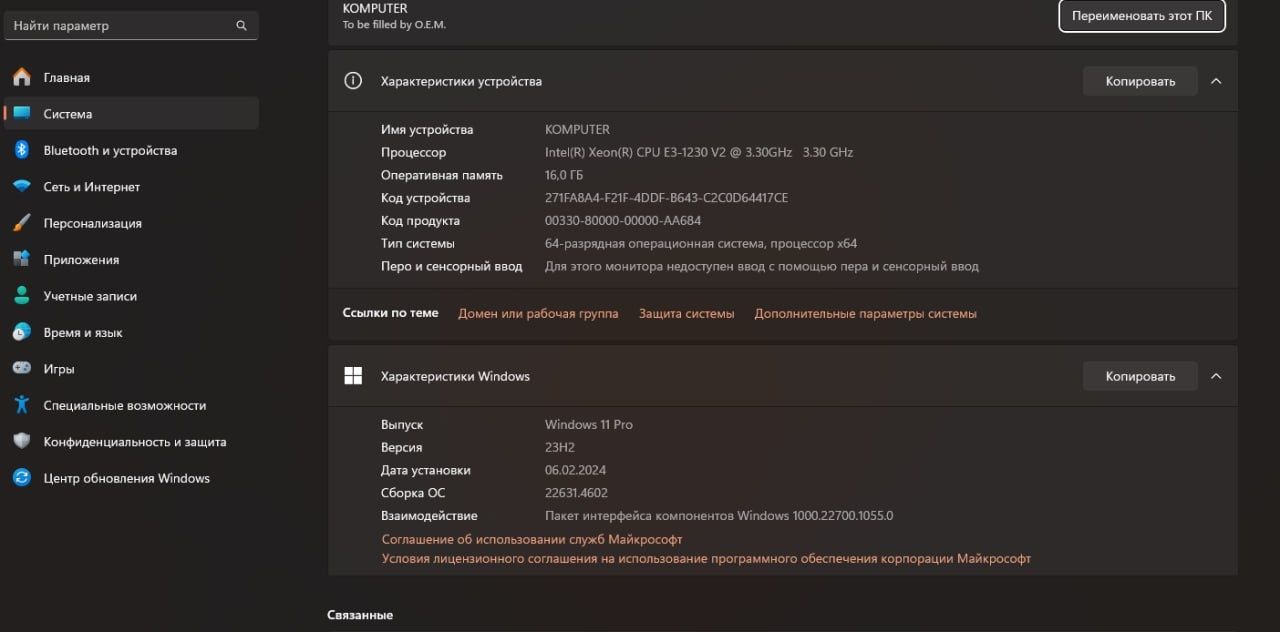Click the Система monitor icon in sidebar
This screenshot has width=1280, height=632.
(x=21, y=113)
